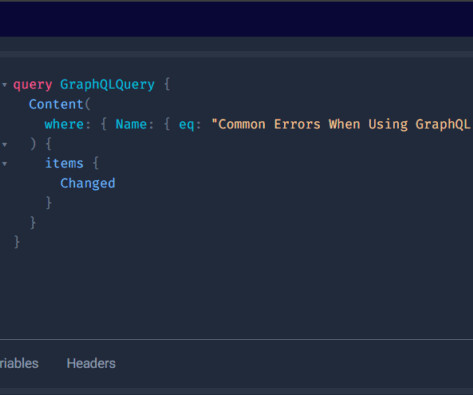Click the 'items' field
The image size is (473, 395).
tap(64, 163)
